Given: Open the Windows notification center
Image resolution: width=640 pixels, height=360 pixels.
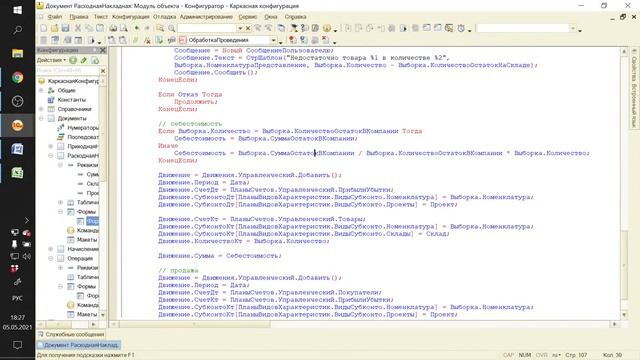Looking at the screenshot, I should [x=17, y=345].
